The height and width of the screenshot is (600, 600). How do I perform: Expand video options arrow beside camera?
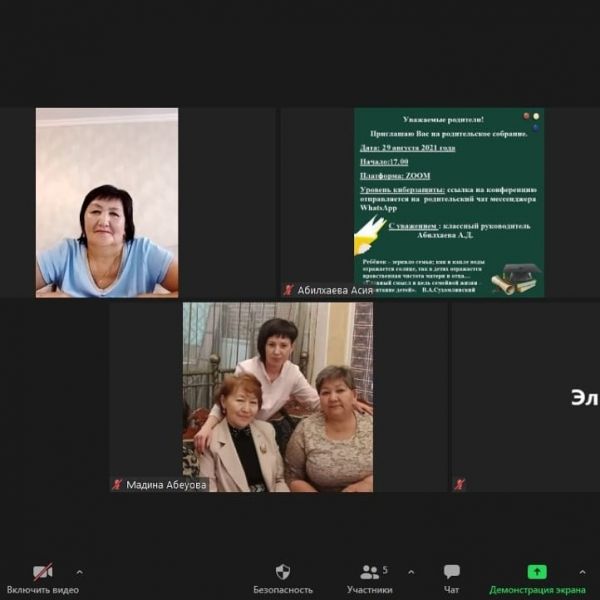[x=79, y=572]
